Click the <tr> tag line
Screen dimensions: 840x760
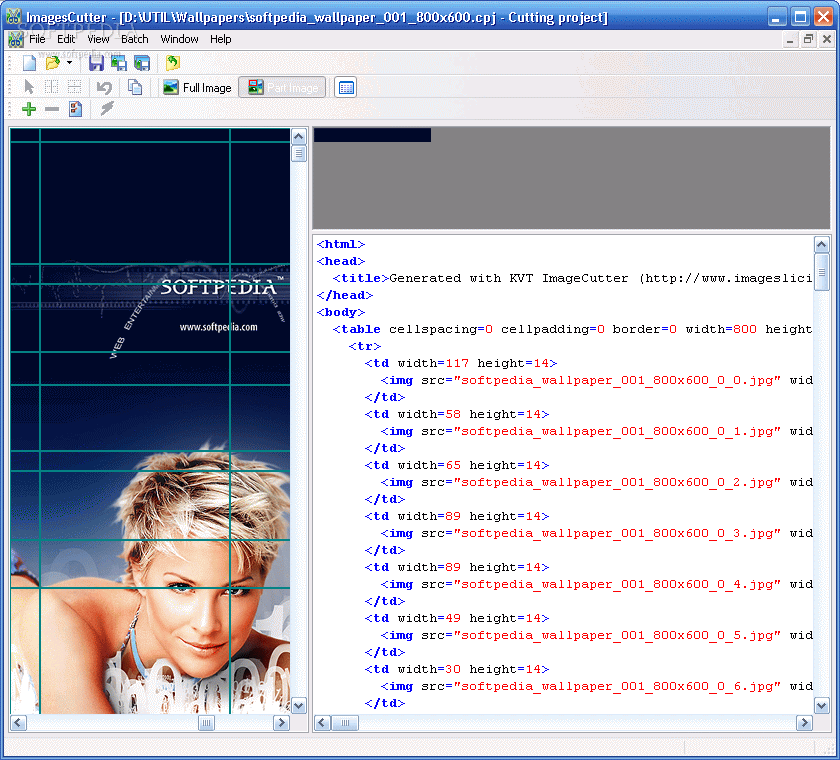click(x=364, y=347)
